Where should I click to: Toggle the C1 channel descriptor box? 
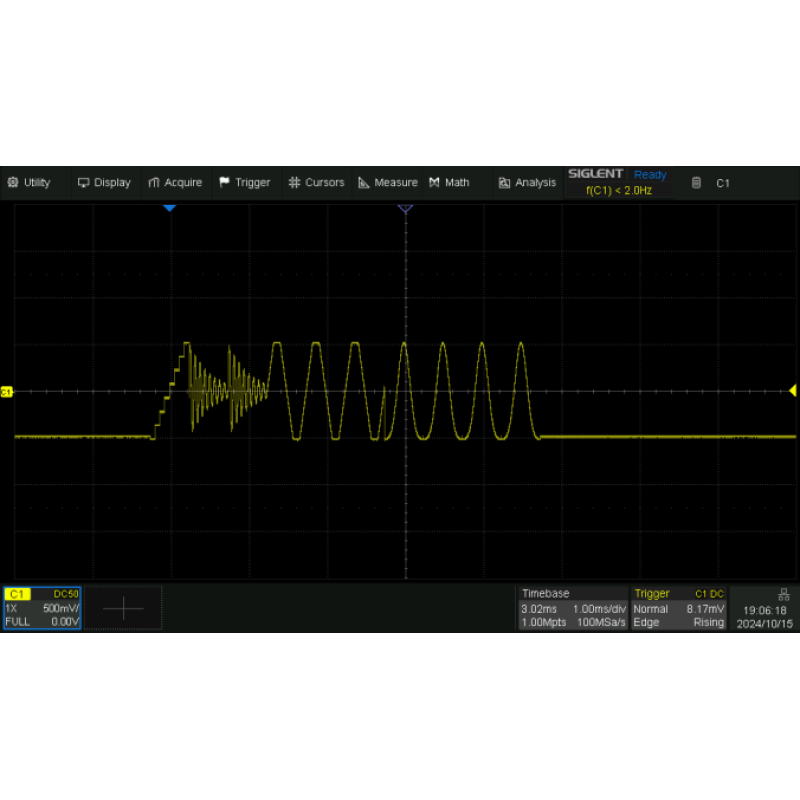pos(42,607)
